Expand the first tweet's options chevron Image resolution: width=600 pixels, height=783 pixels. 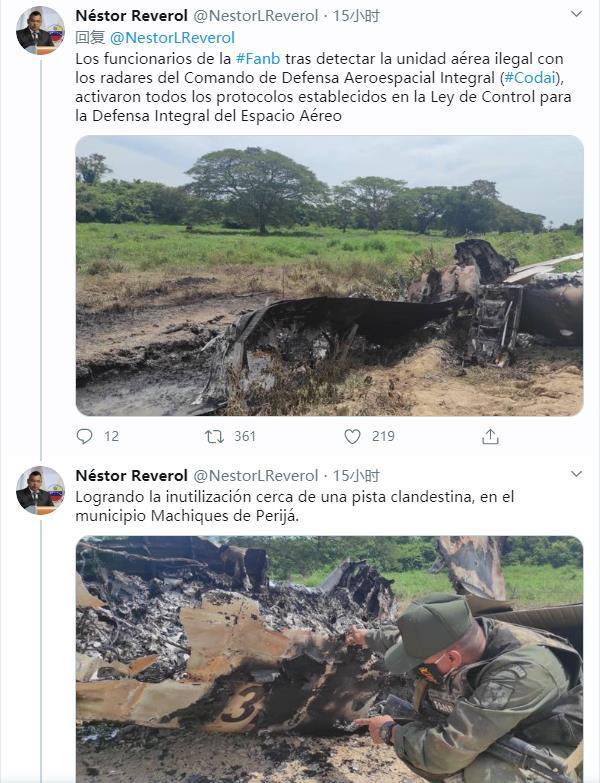coord(575,15)
